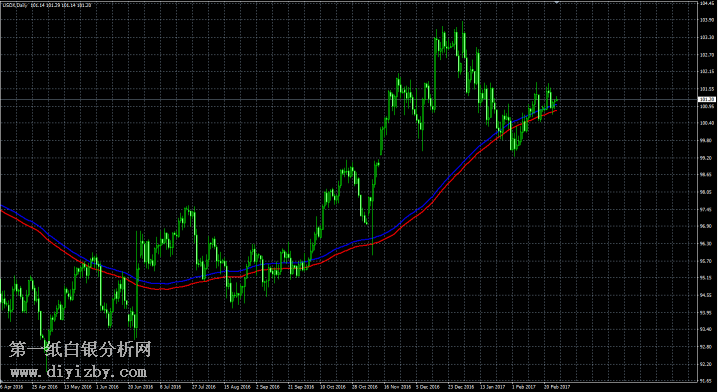
Task: Select the 2 Sep 2016 date label
Action: tap(267, 387)
